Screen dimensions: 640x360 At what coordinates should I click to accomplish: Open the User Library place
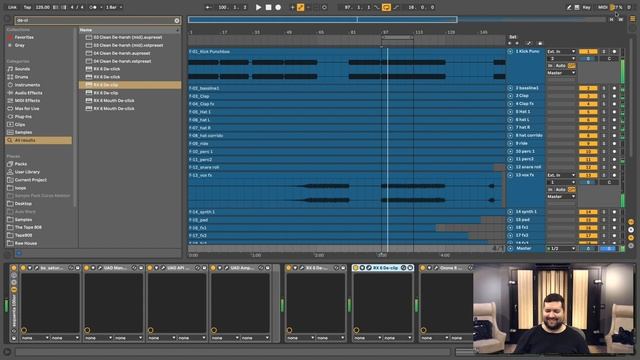point(27,172)
